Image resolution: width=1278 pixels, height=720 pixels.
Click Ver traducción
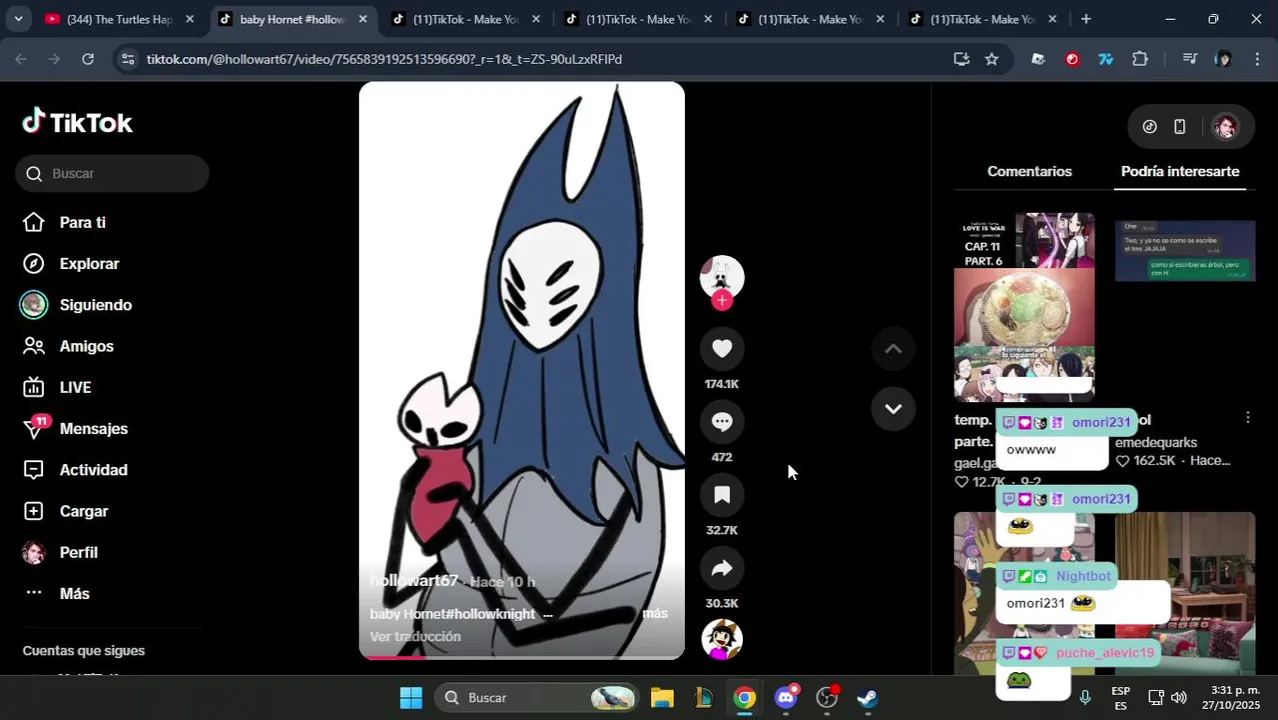click(415, 637)
